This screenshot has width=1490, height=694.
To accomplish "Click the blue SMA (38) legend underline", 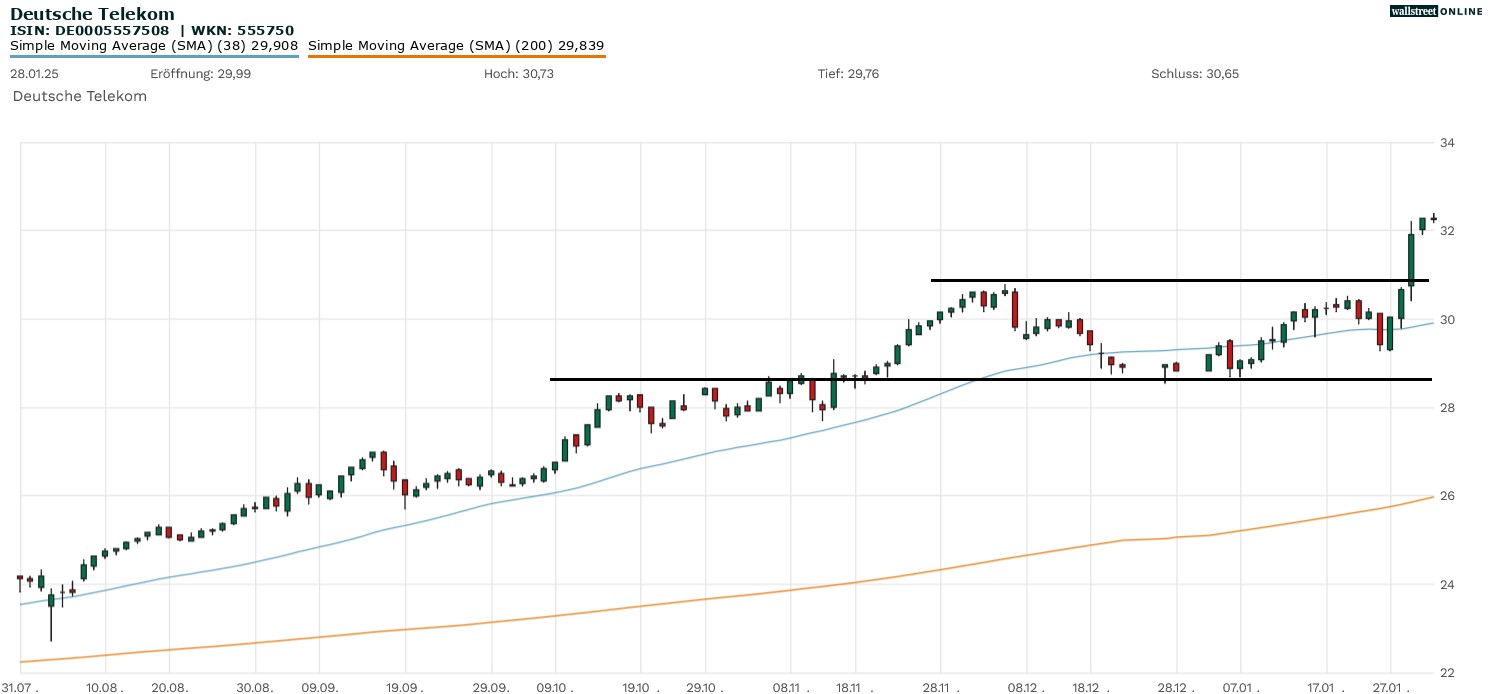I will pos(154,56).
